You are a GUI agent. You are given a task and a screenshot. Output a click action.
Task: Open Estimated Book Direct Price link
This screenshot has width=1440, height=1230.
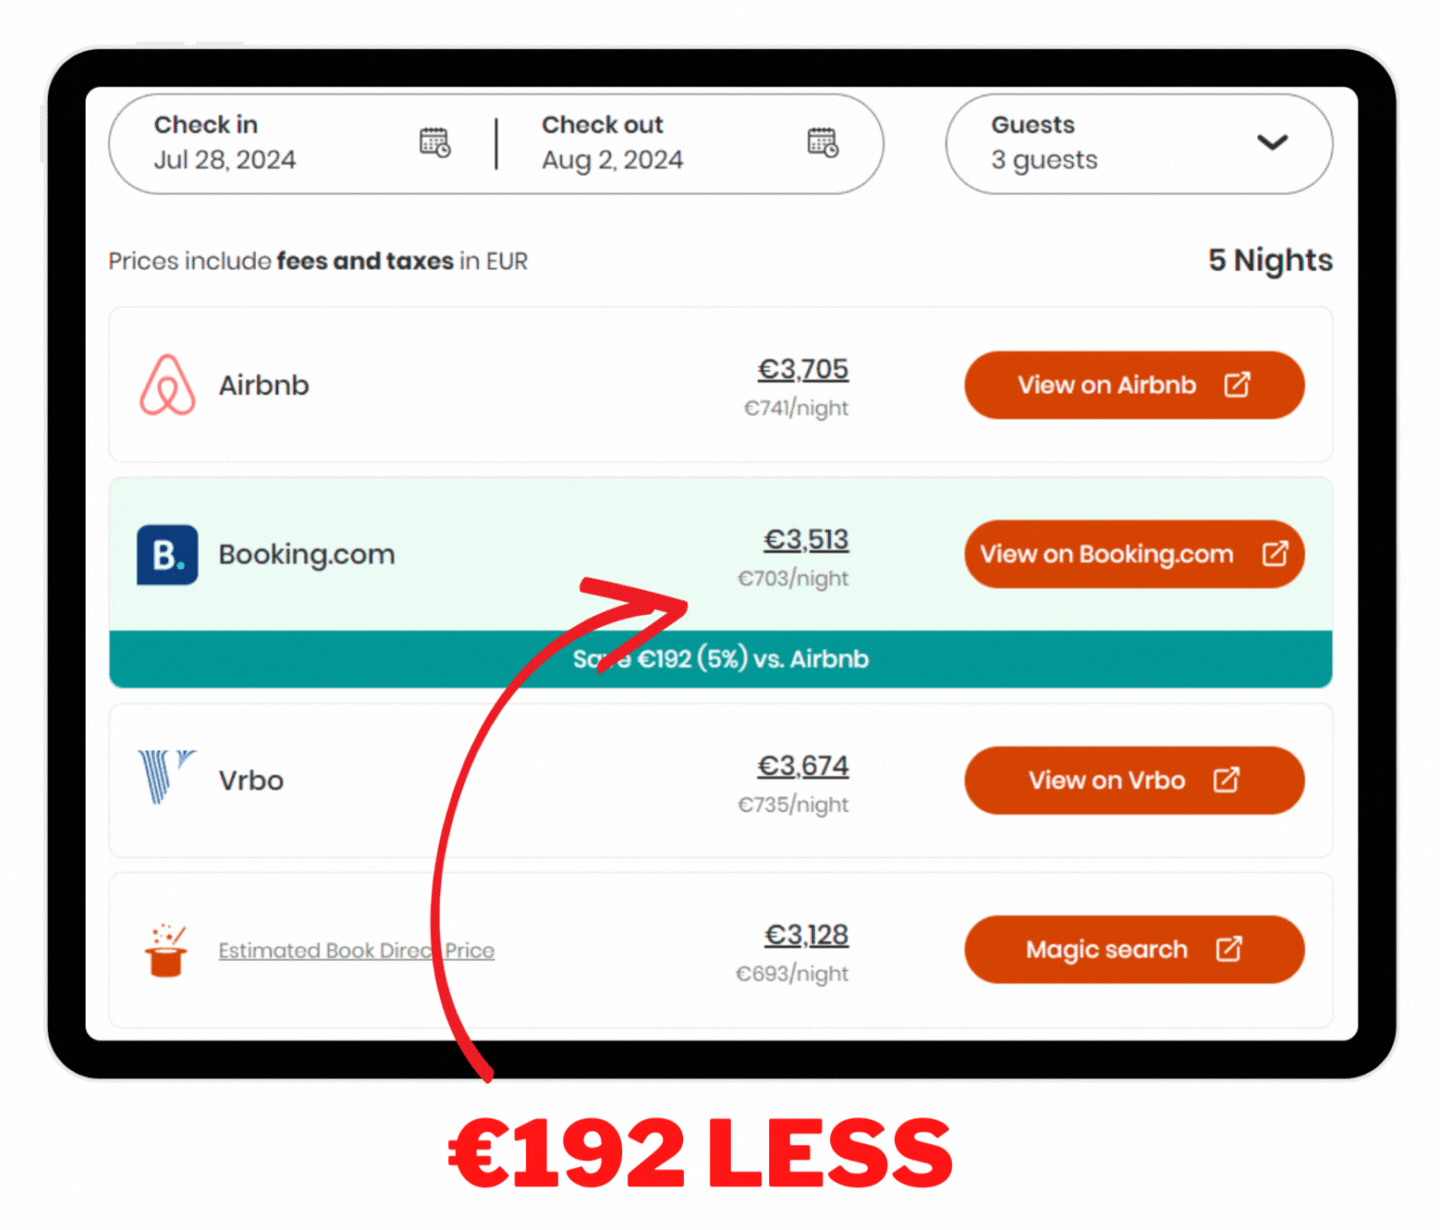356,951
